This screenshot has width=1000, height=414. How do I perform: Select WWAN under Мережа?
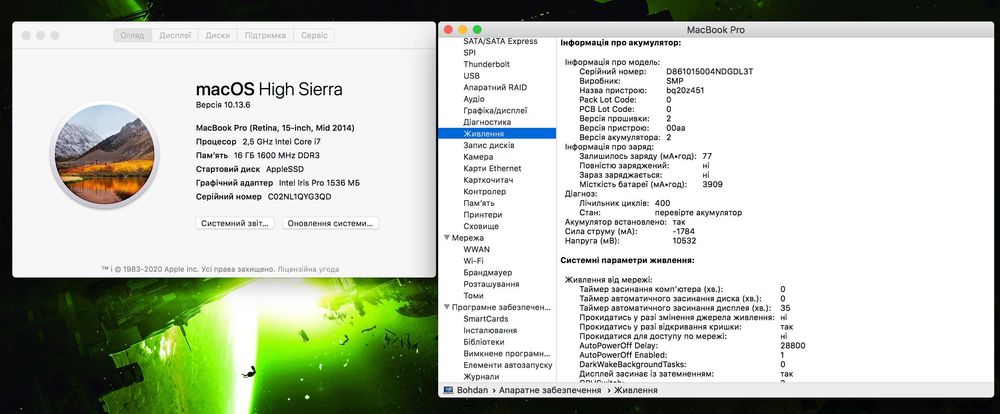pos(476,249)
